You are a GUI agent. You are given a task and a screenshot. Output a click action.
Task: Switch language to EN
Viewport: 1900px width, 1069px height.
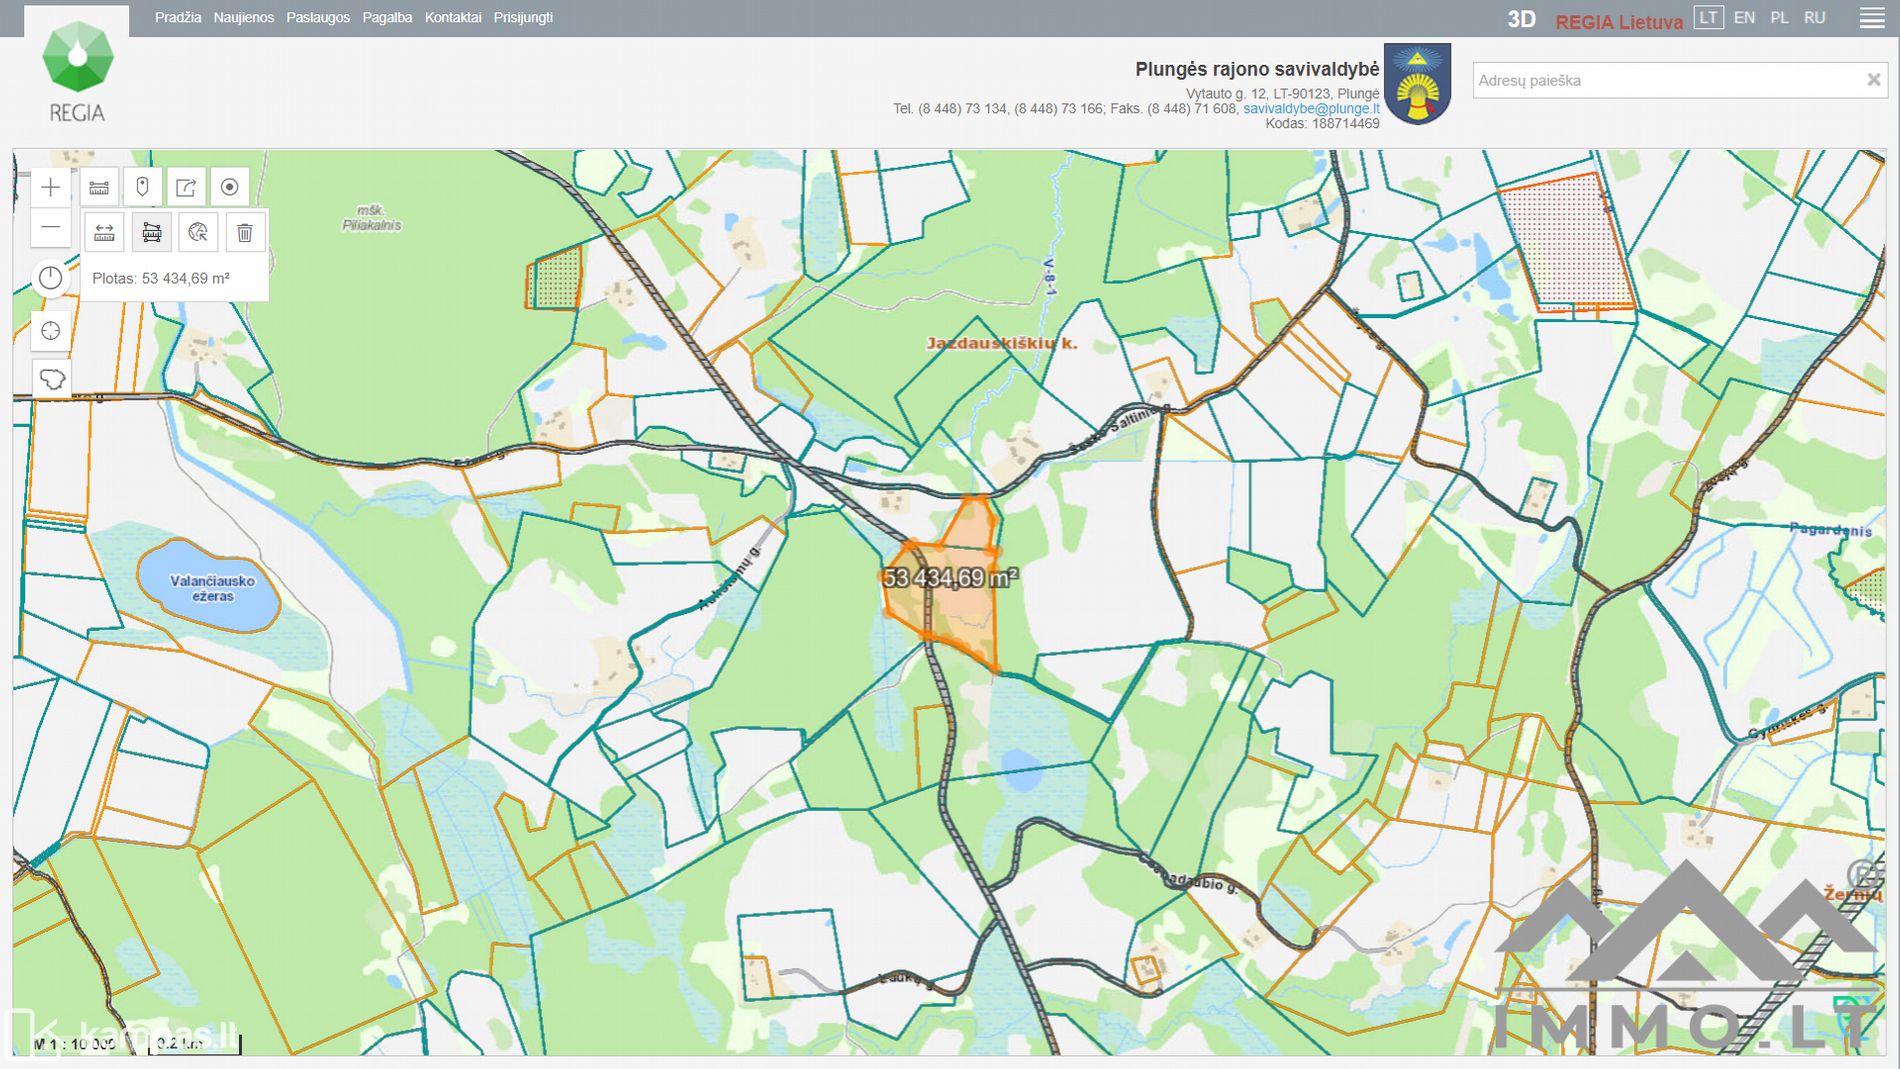[x=1744, y=18]
